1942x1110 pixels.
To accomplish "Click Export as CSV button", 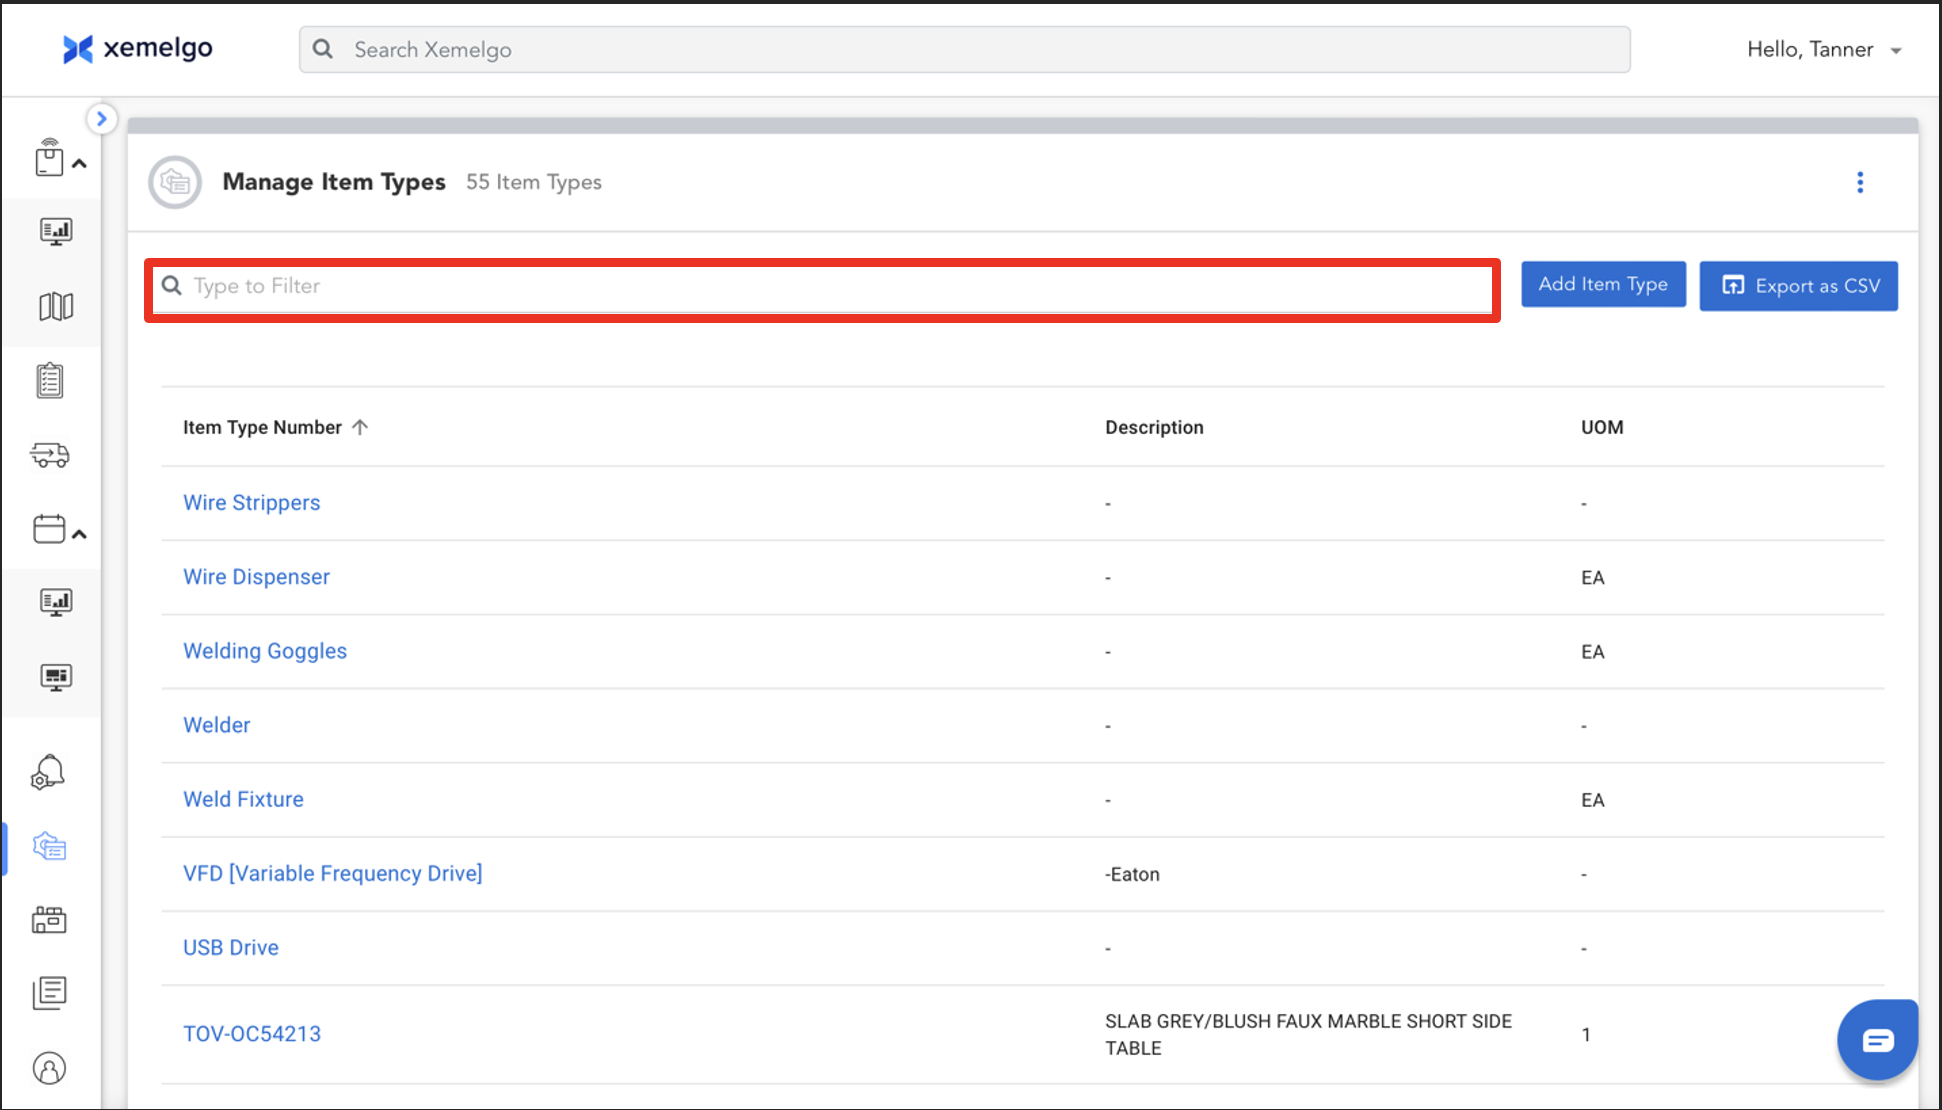I will tap(1798, 286).
